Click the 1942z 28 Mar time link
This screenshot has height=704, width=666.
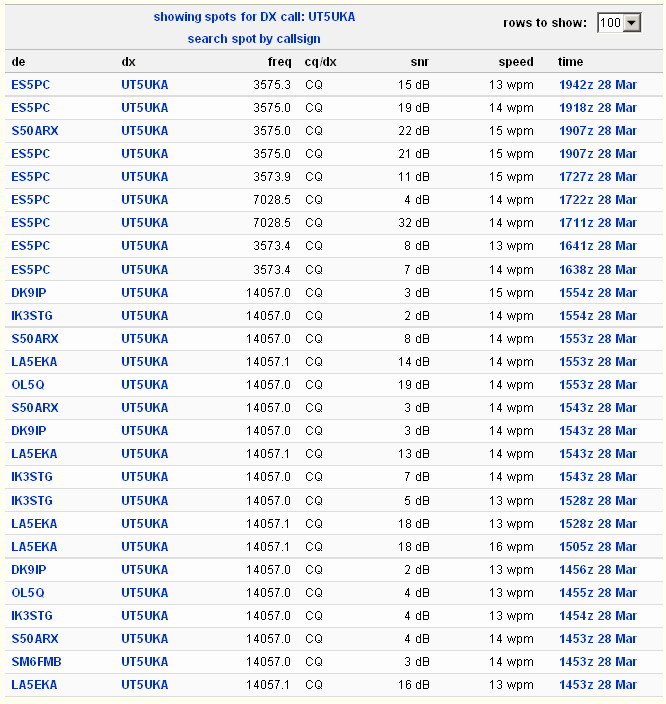click(x=598, y=85)
